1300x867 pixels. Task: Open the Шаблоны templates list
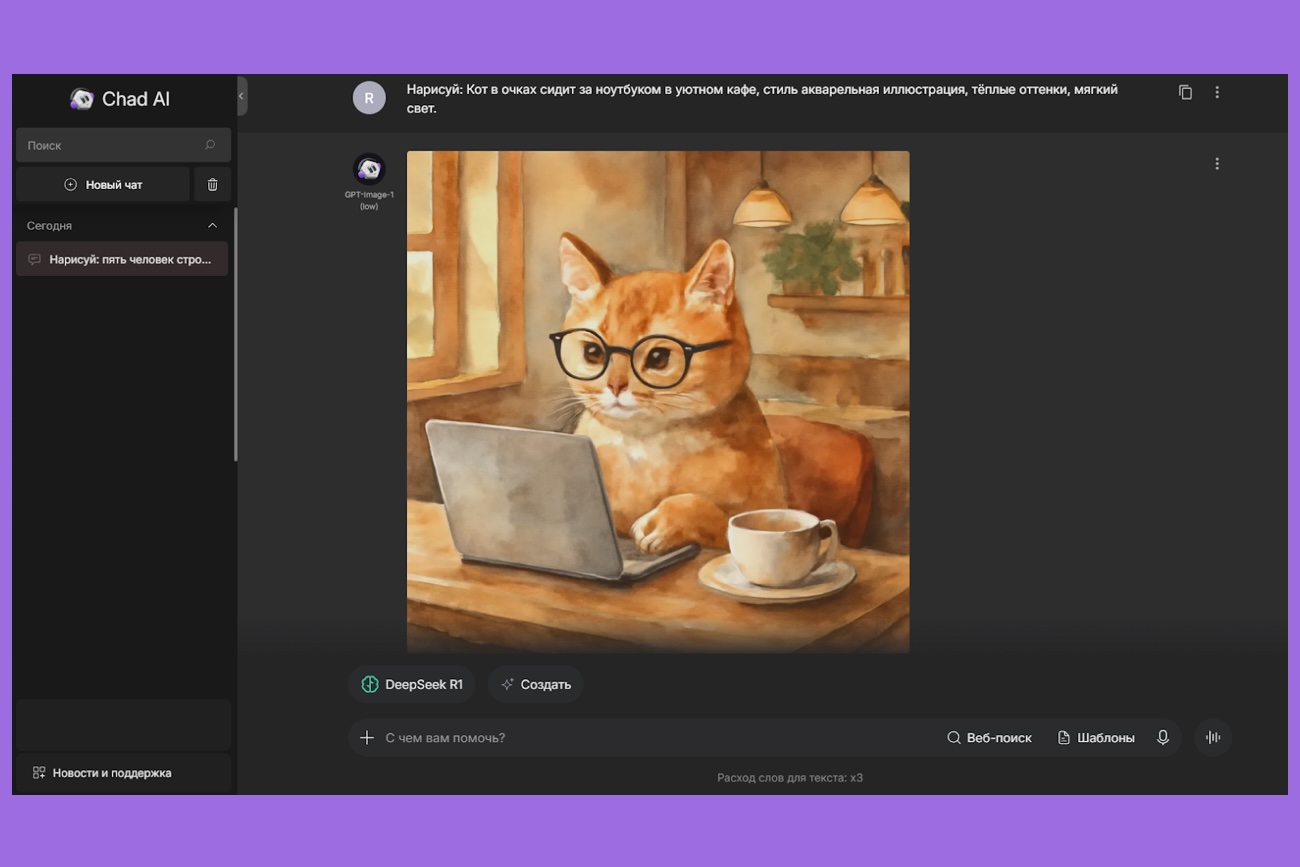coord(1096,738)
